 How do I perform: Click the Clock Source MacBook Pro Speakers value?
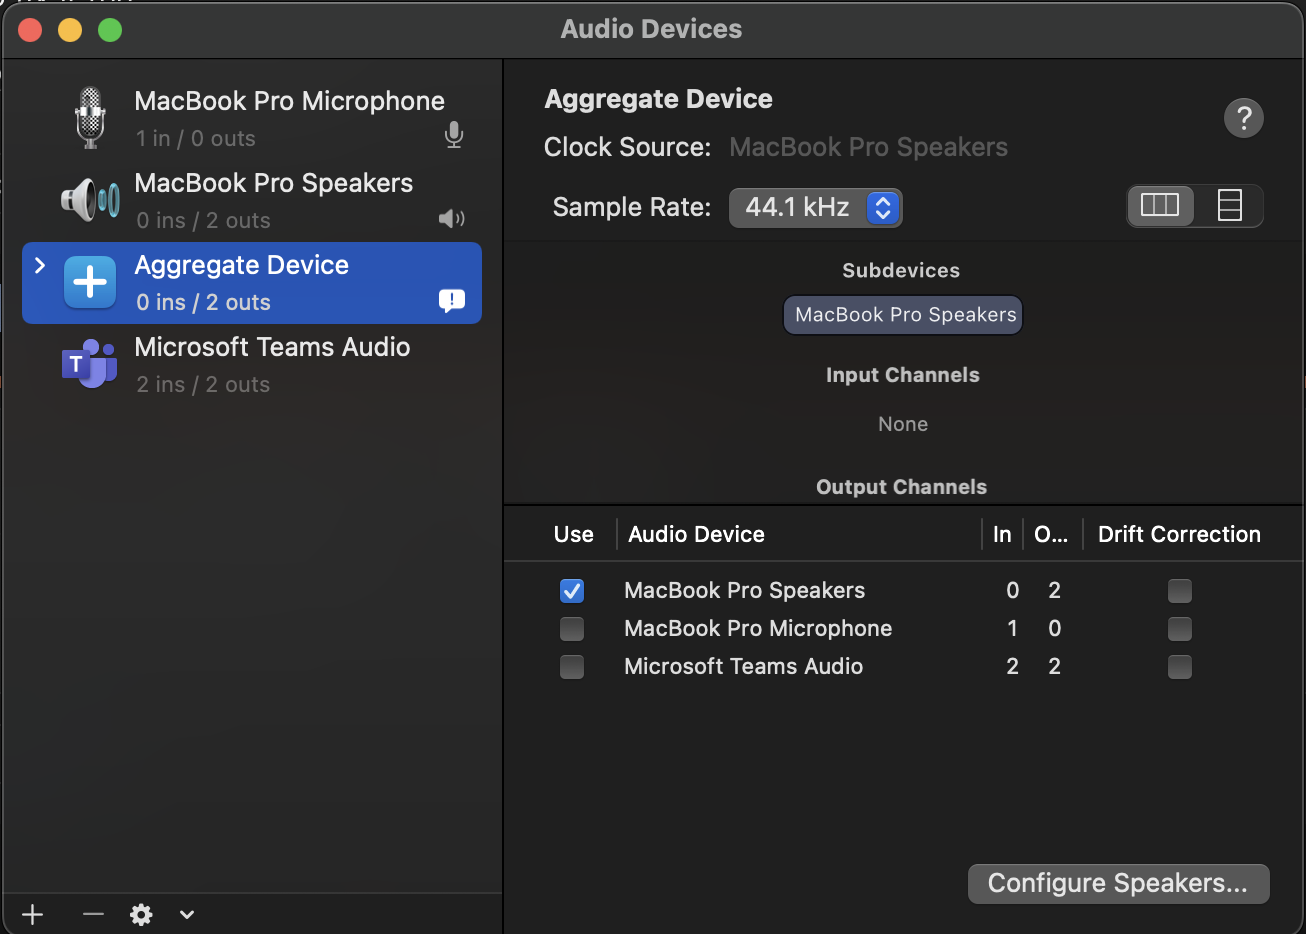point(868,147)
